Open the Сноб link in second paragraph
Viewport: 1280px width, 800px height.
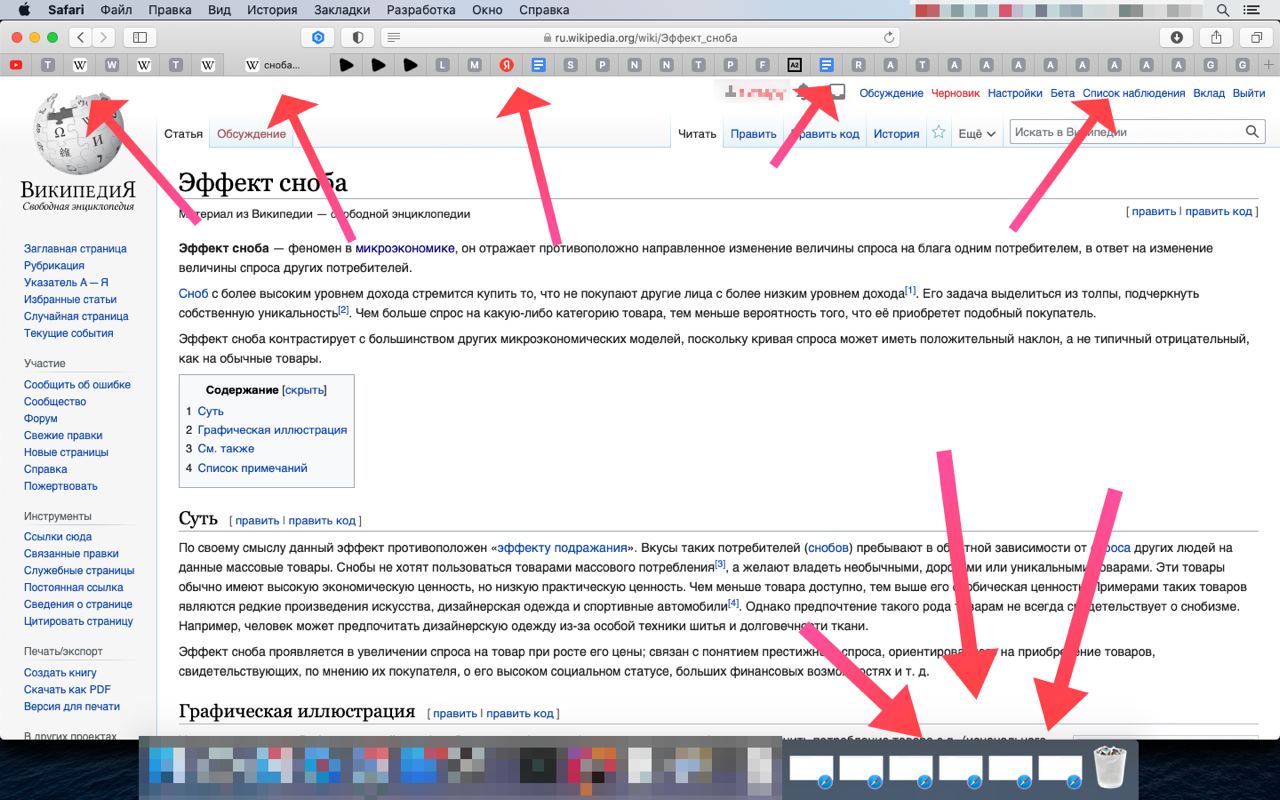point(193,294)
